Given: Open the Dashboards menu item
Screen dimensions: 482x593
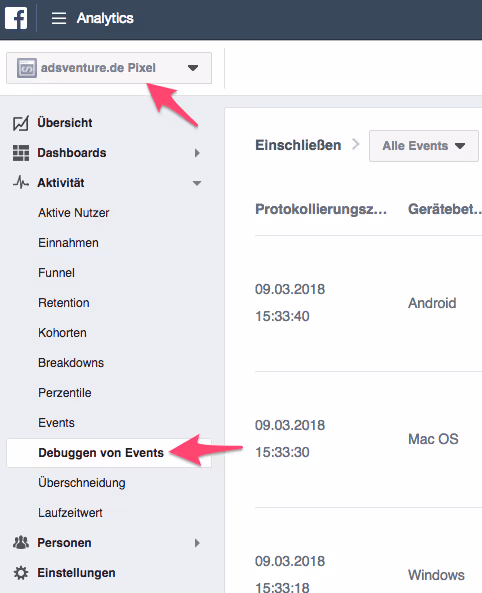Looking at the screenshot, I should click(x=72, y=153).
